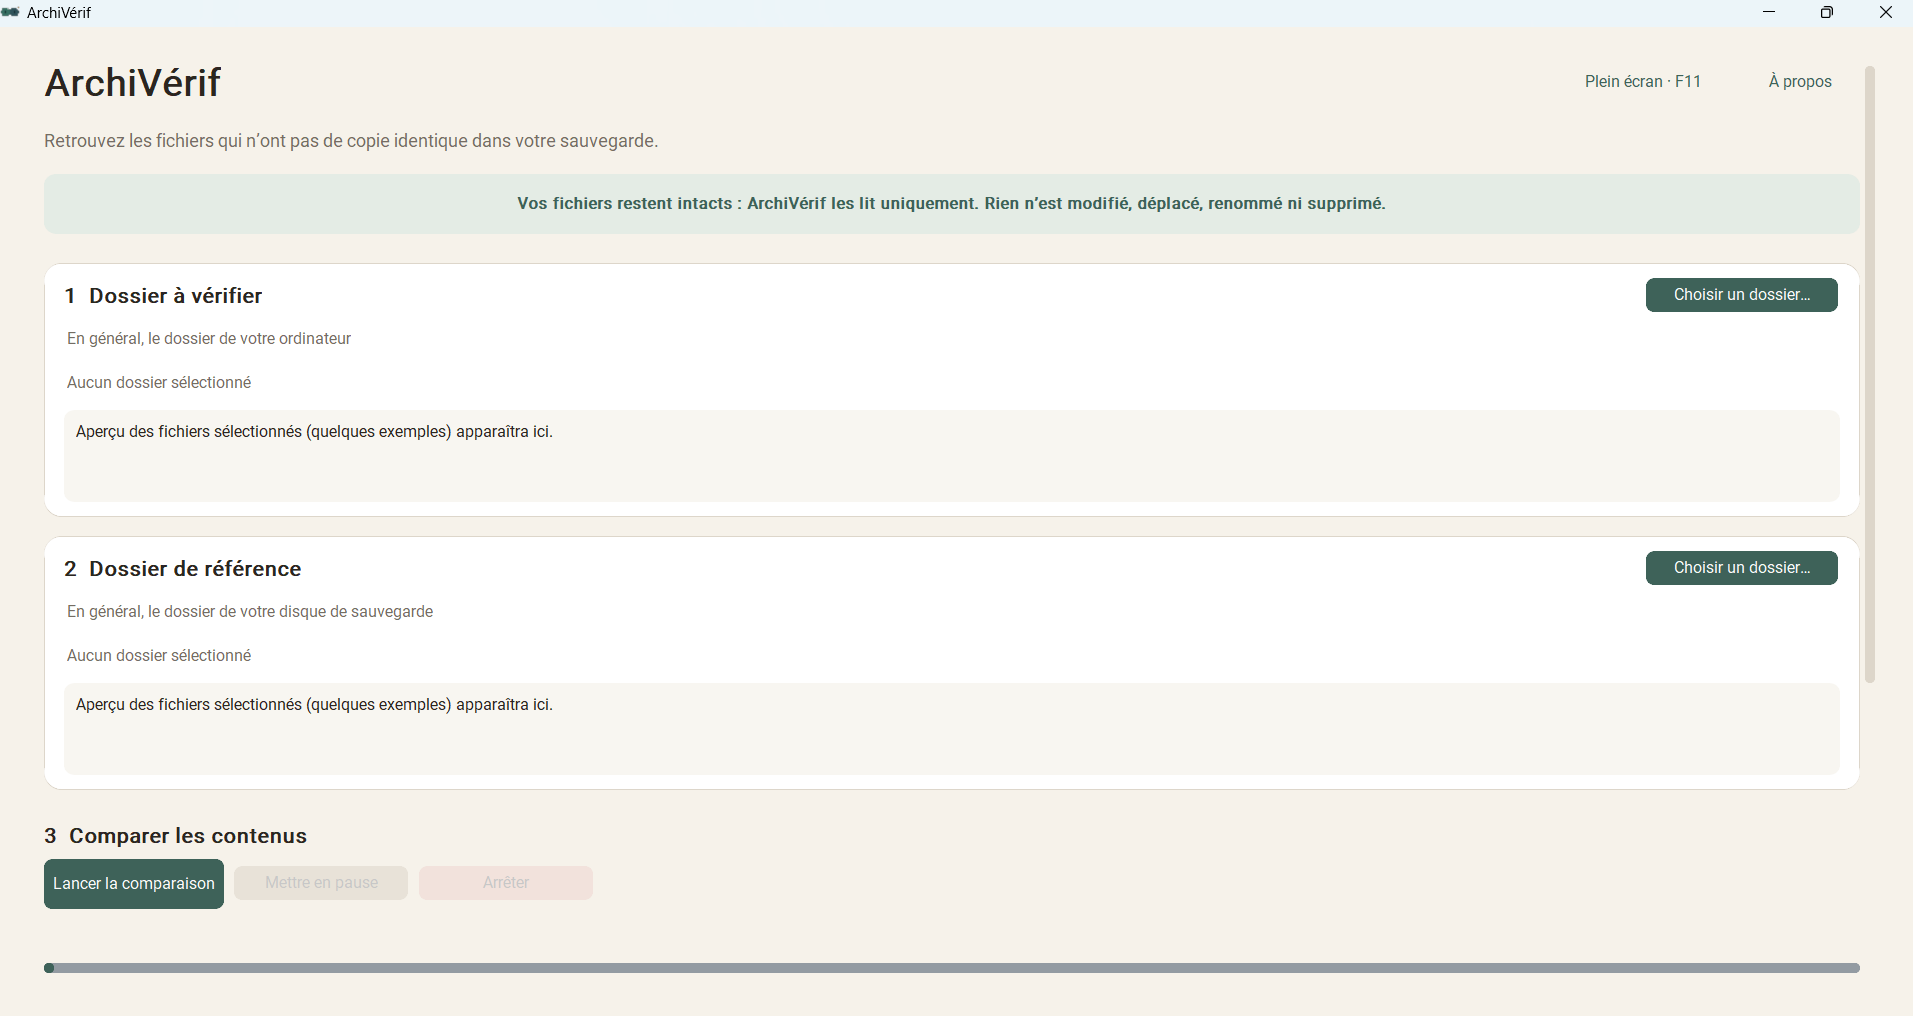The width and height of the screenshot is (1913, 1016).
Task: Click the preview box under Dossier à vérifier
Action: click(x=952, y=456)
